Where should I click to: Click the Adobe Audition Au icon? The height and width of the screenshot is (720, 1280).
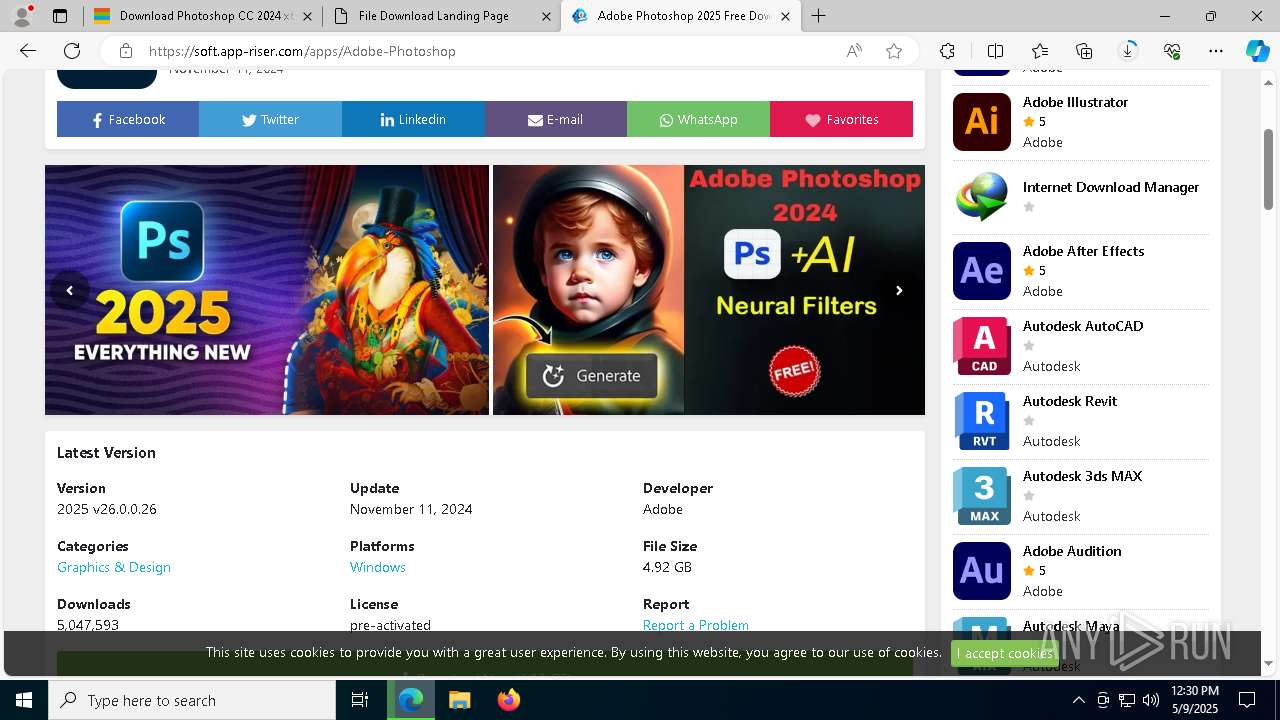click(x=982, y=571)
